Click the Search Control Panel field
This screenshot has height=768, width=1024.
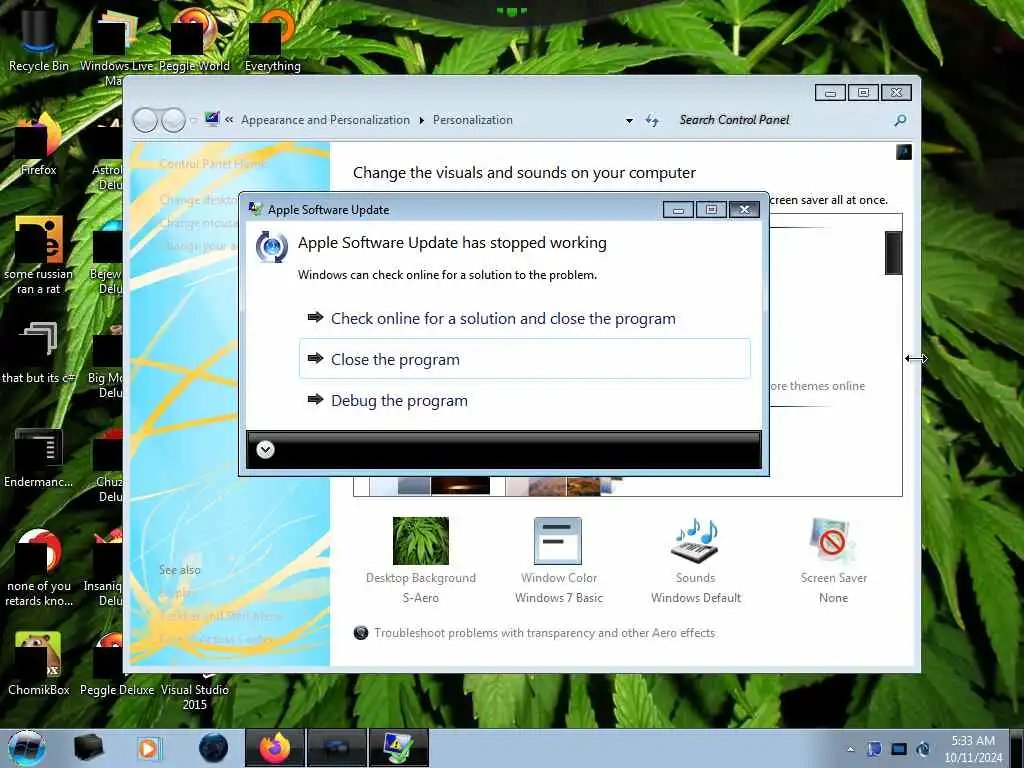click(x=782, y=120)
